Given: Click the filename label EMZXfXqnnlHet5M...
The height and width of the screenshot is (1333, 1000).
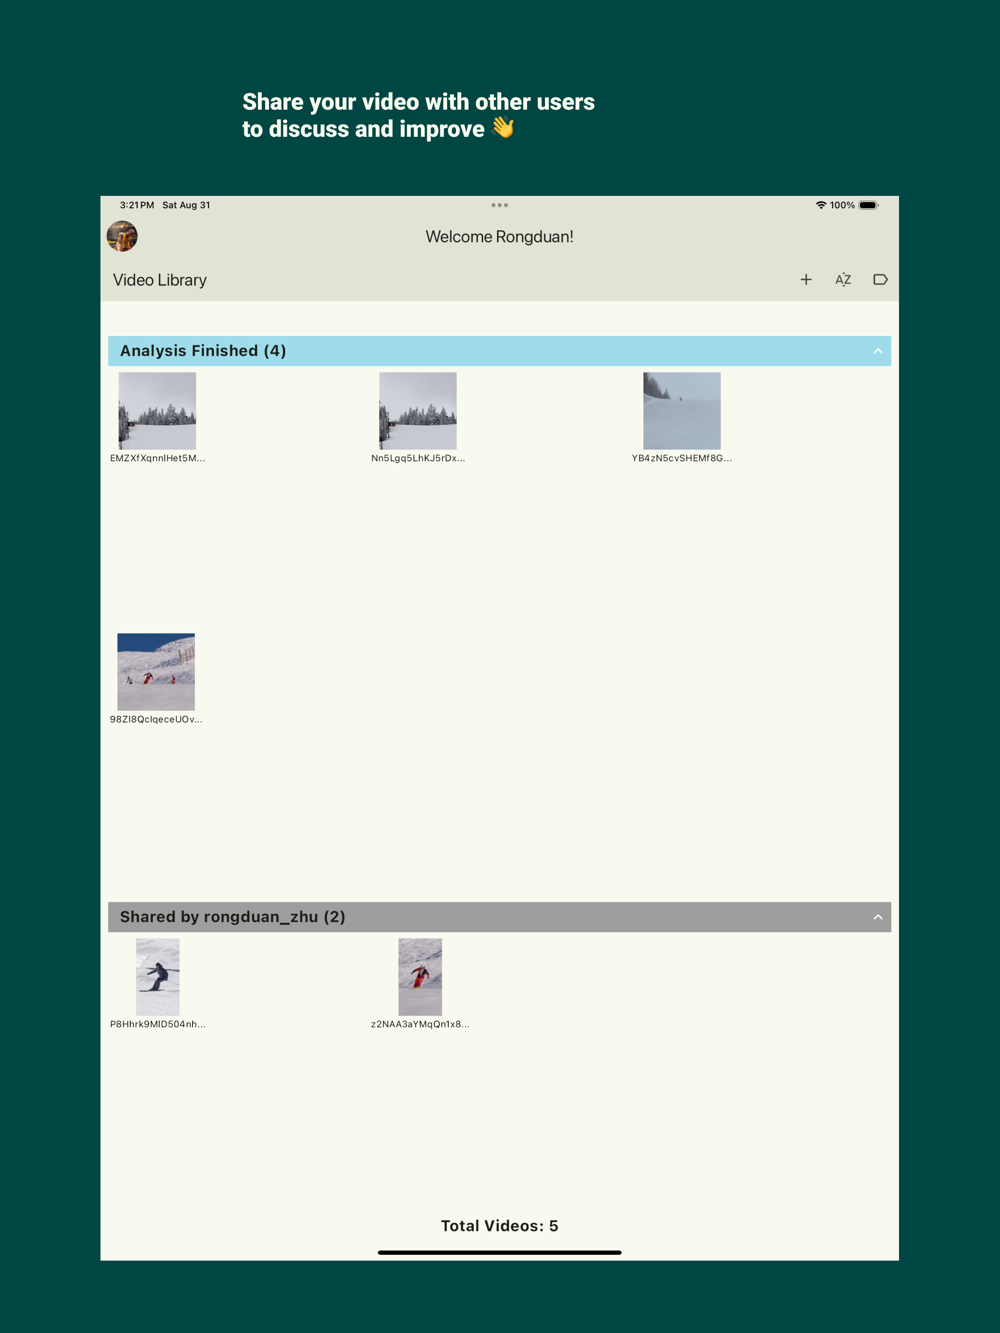Looking at the screenshot, I should tap(157, 458).
